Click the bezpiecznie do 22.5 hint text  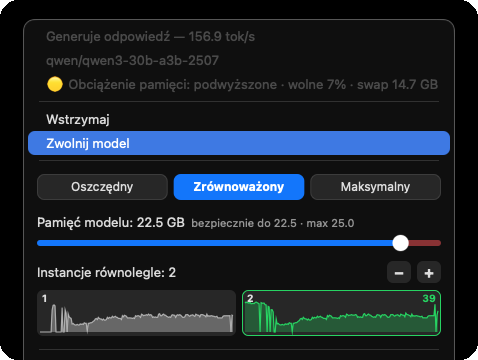point(244,223)
